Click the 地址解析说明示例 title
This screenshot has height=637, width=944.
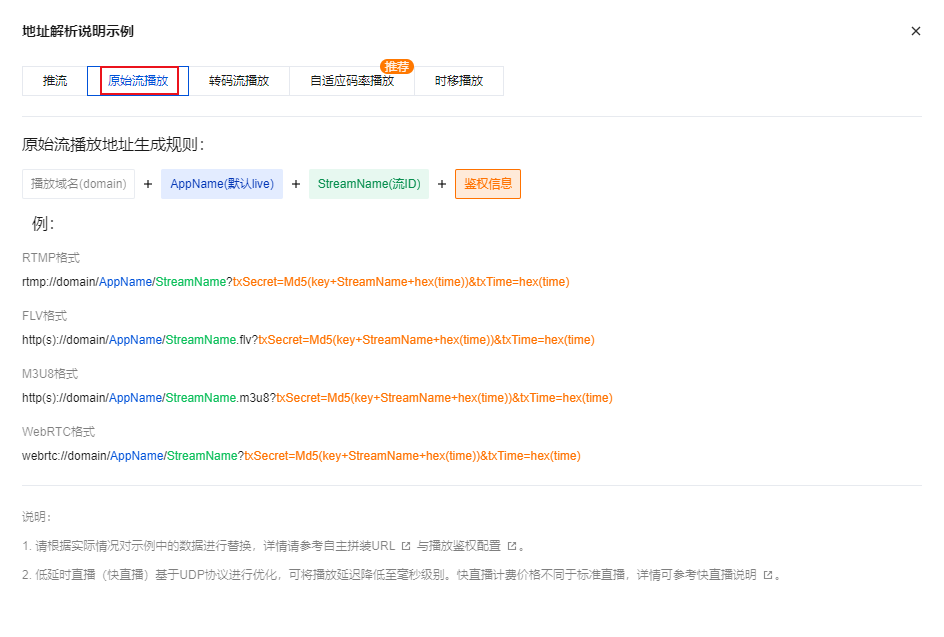[x=78, y=31]
